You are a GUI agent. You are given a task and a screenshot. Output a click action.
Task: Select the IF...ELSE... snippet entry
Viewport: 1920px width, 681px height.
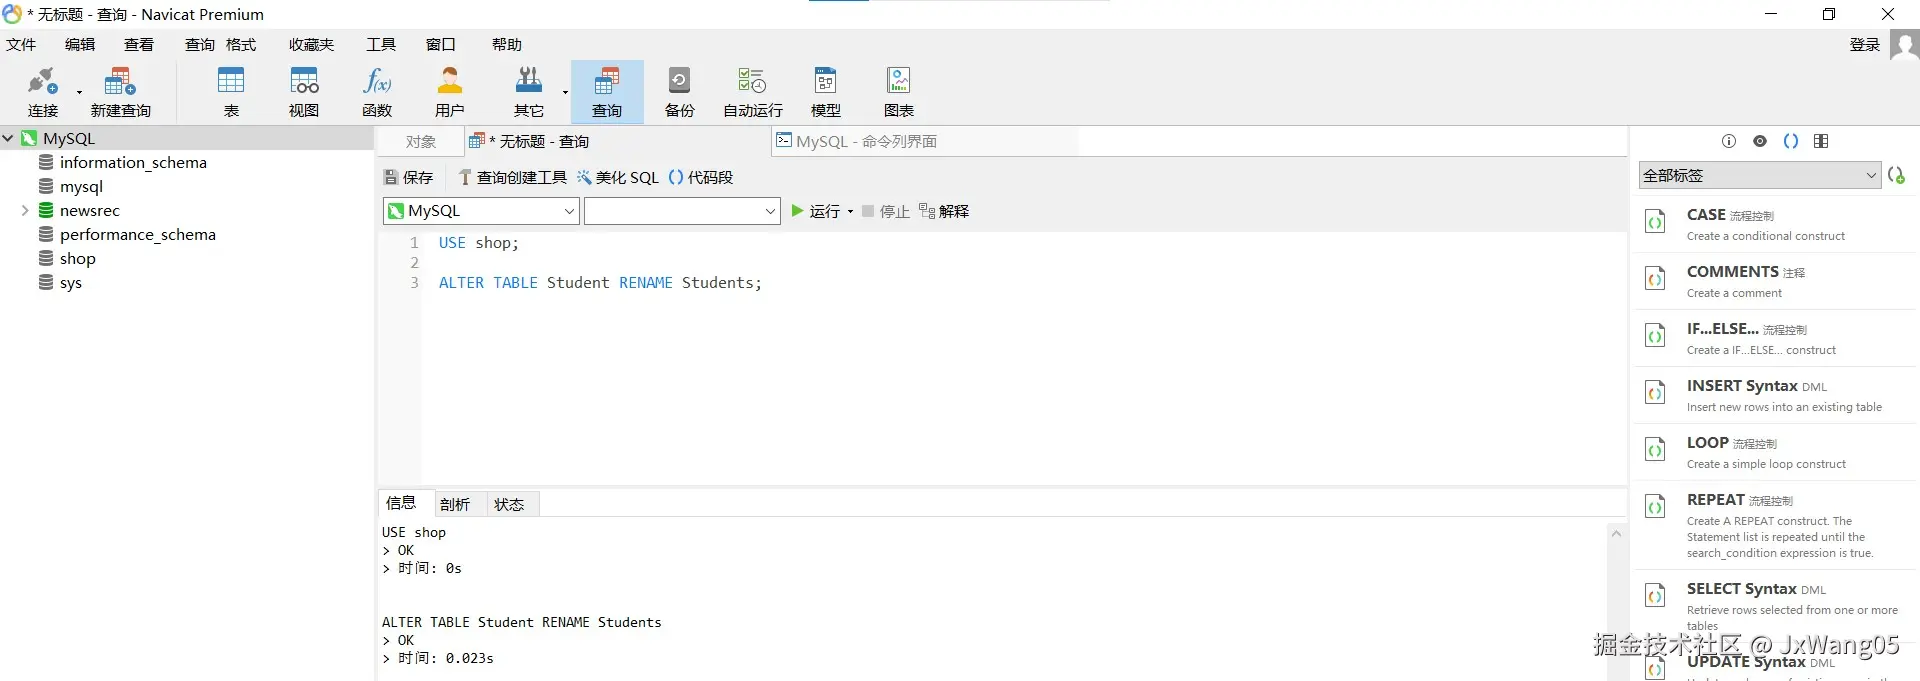pos(1777,338)
